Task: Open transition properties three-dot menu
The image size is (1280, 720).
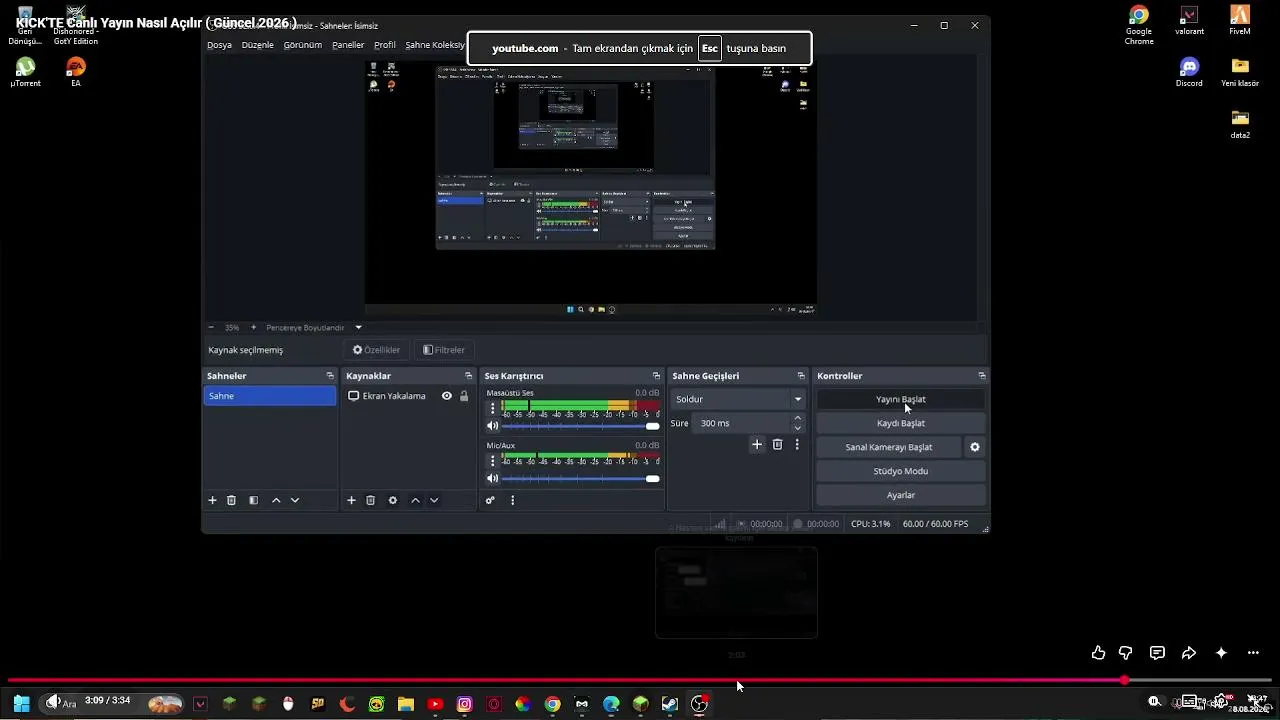Action: (x=797, y=444)
